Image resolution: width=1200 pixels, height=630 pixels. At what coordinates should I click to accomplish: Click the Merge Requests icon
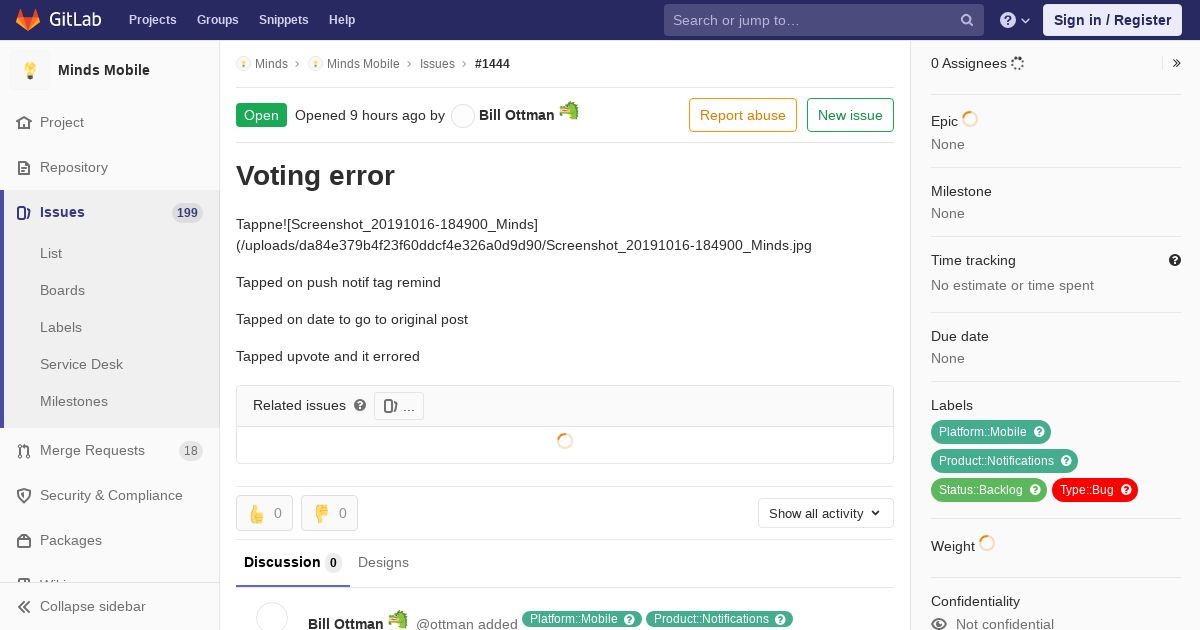pos(24,451)
